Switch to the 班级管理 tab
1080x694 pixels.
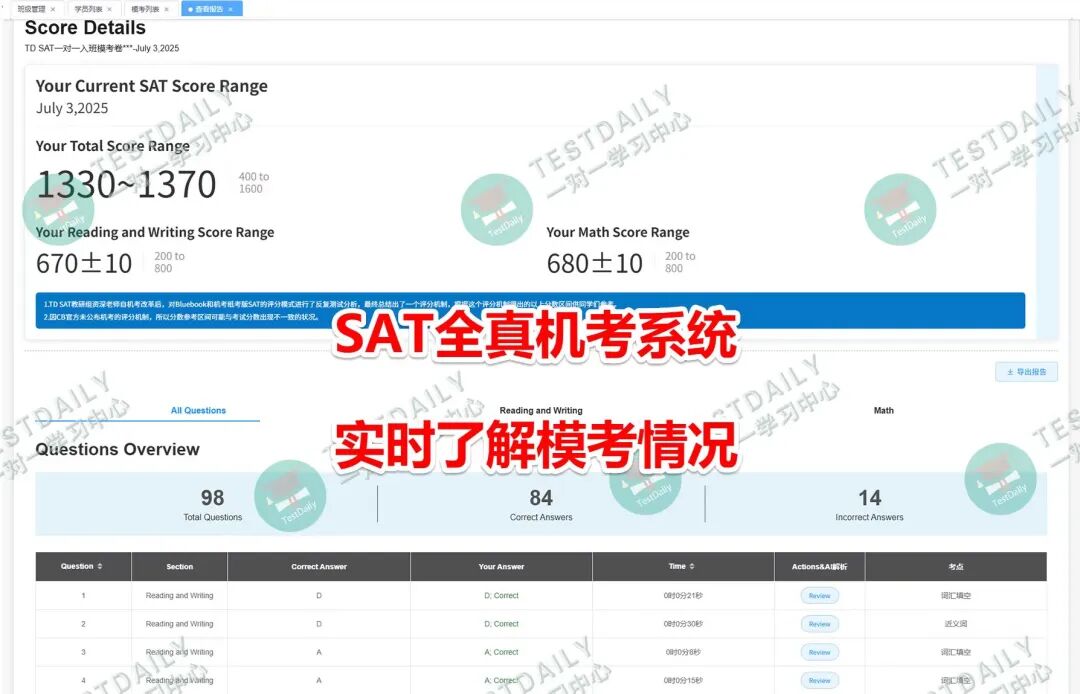[x=32, y=10]
